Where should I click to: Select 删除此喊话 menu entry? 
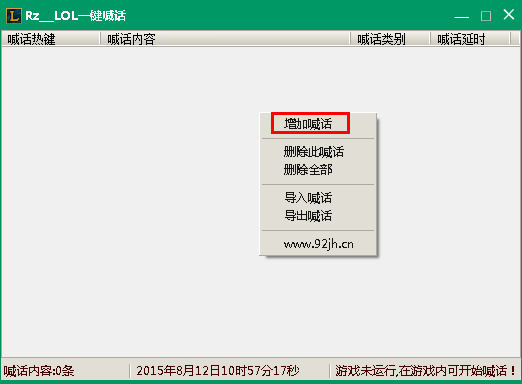pos(318,152)
